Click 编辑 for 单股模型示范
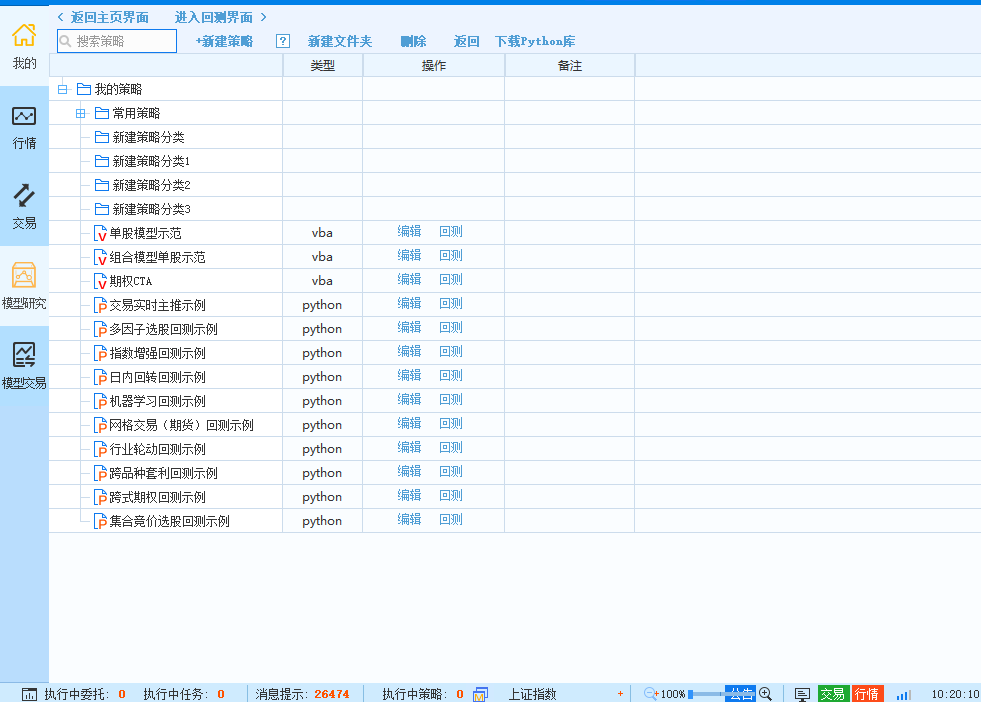The height and width of the screenshot is (702, 981). point(409,231)
